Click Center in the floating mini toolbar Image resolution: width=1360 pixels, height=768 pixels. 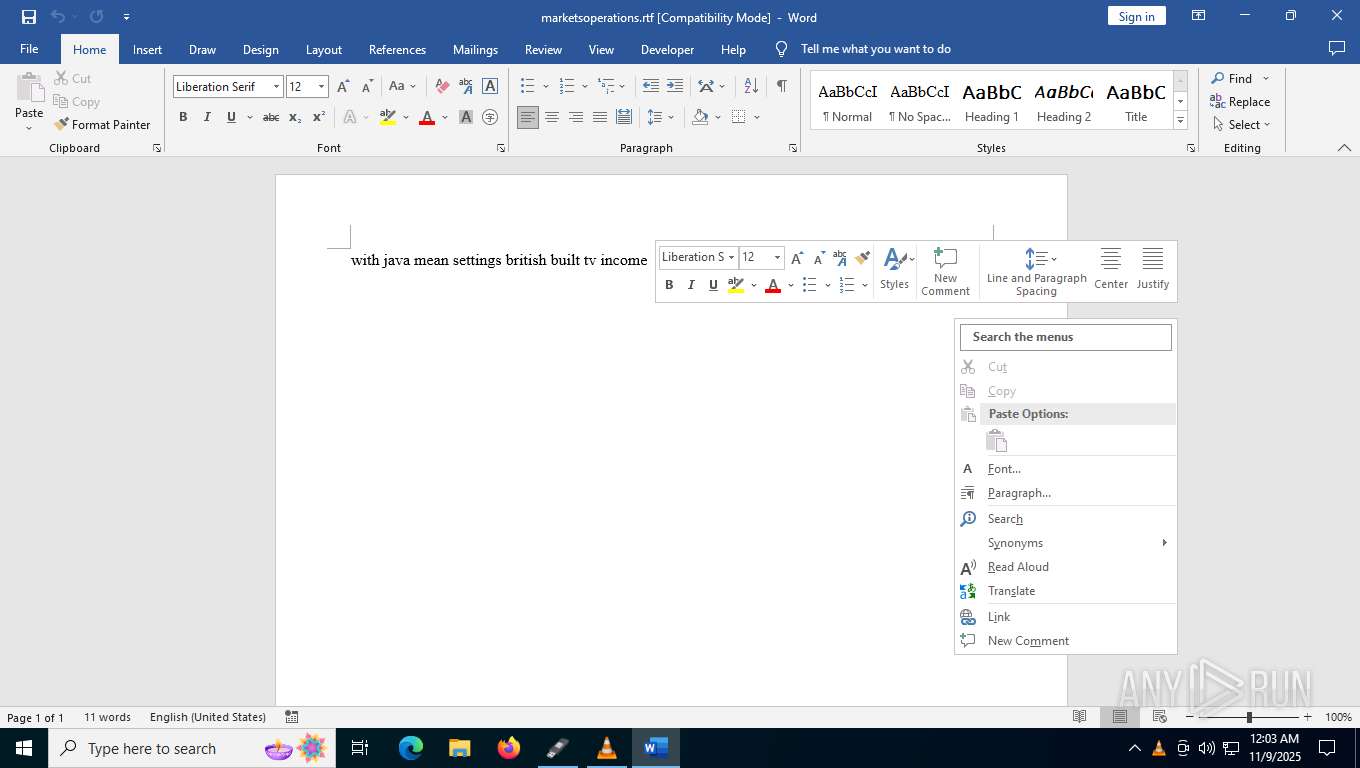click(1111, 270)
